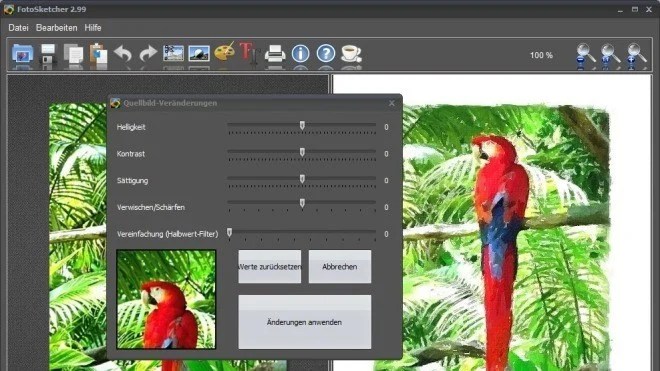Zoom out with the minus magnifier
The height and width of the screenshot is (371, 660).
585,55
